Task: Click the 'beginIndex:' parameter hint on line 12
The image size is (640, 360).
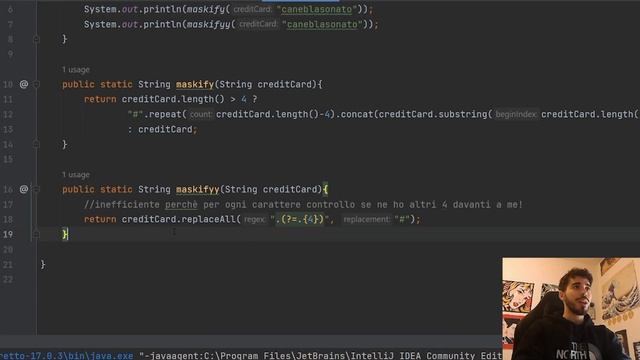Action: (516, 115)
